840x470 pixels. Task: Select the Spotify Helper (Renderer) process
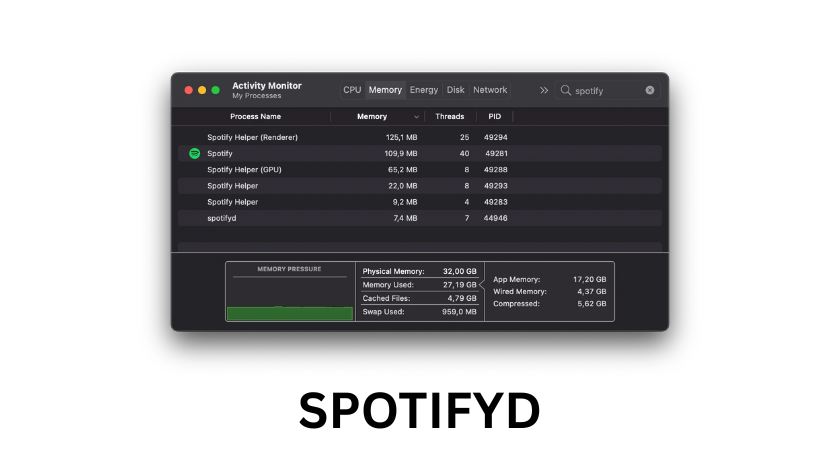coord(419,137)
